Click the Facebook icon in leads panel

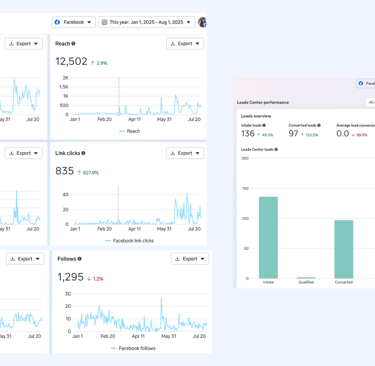tap(361, 83)
